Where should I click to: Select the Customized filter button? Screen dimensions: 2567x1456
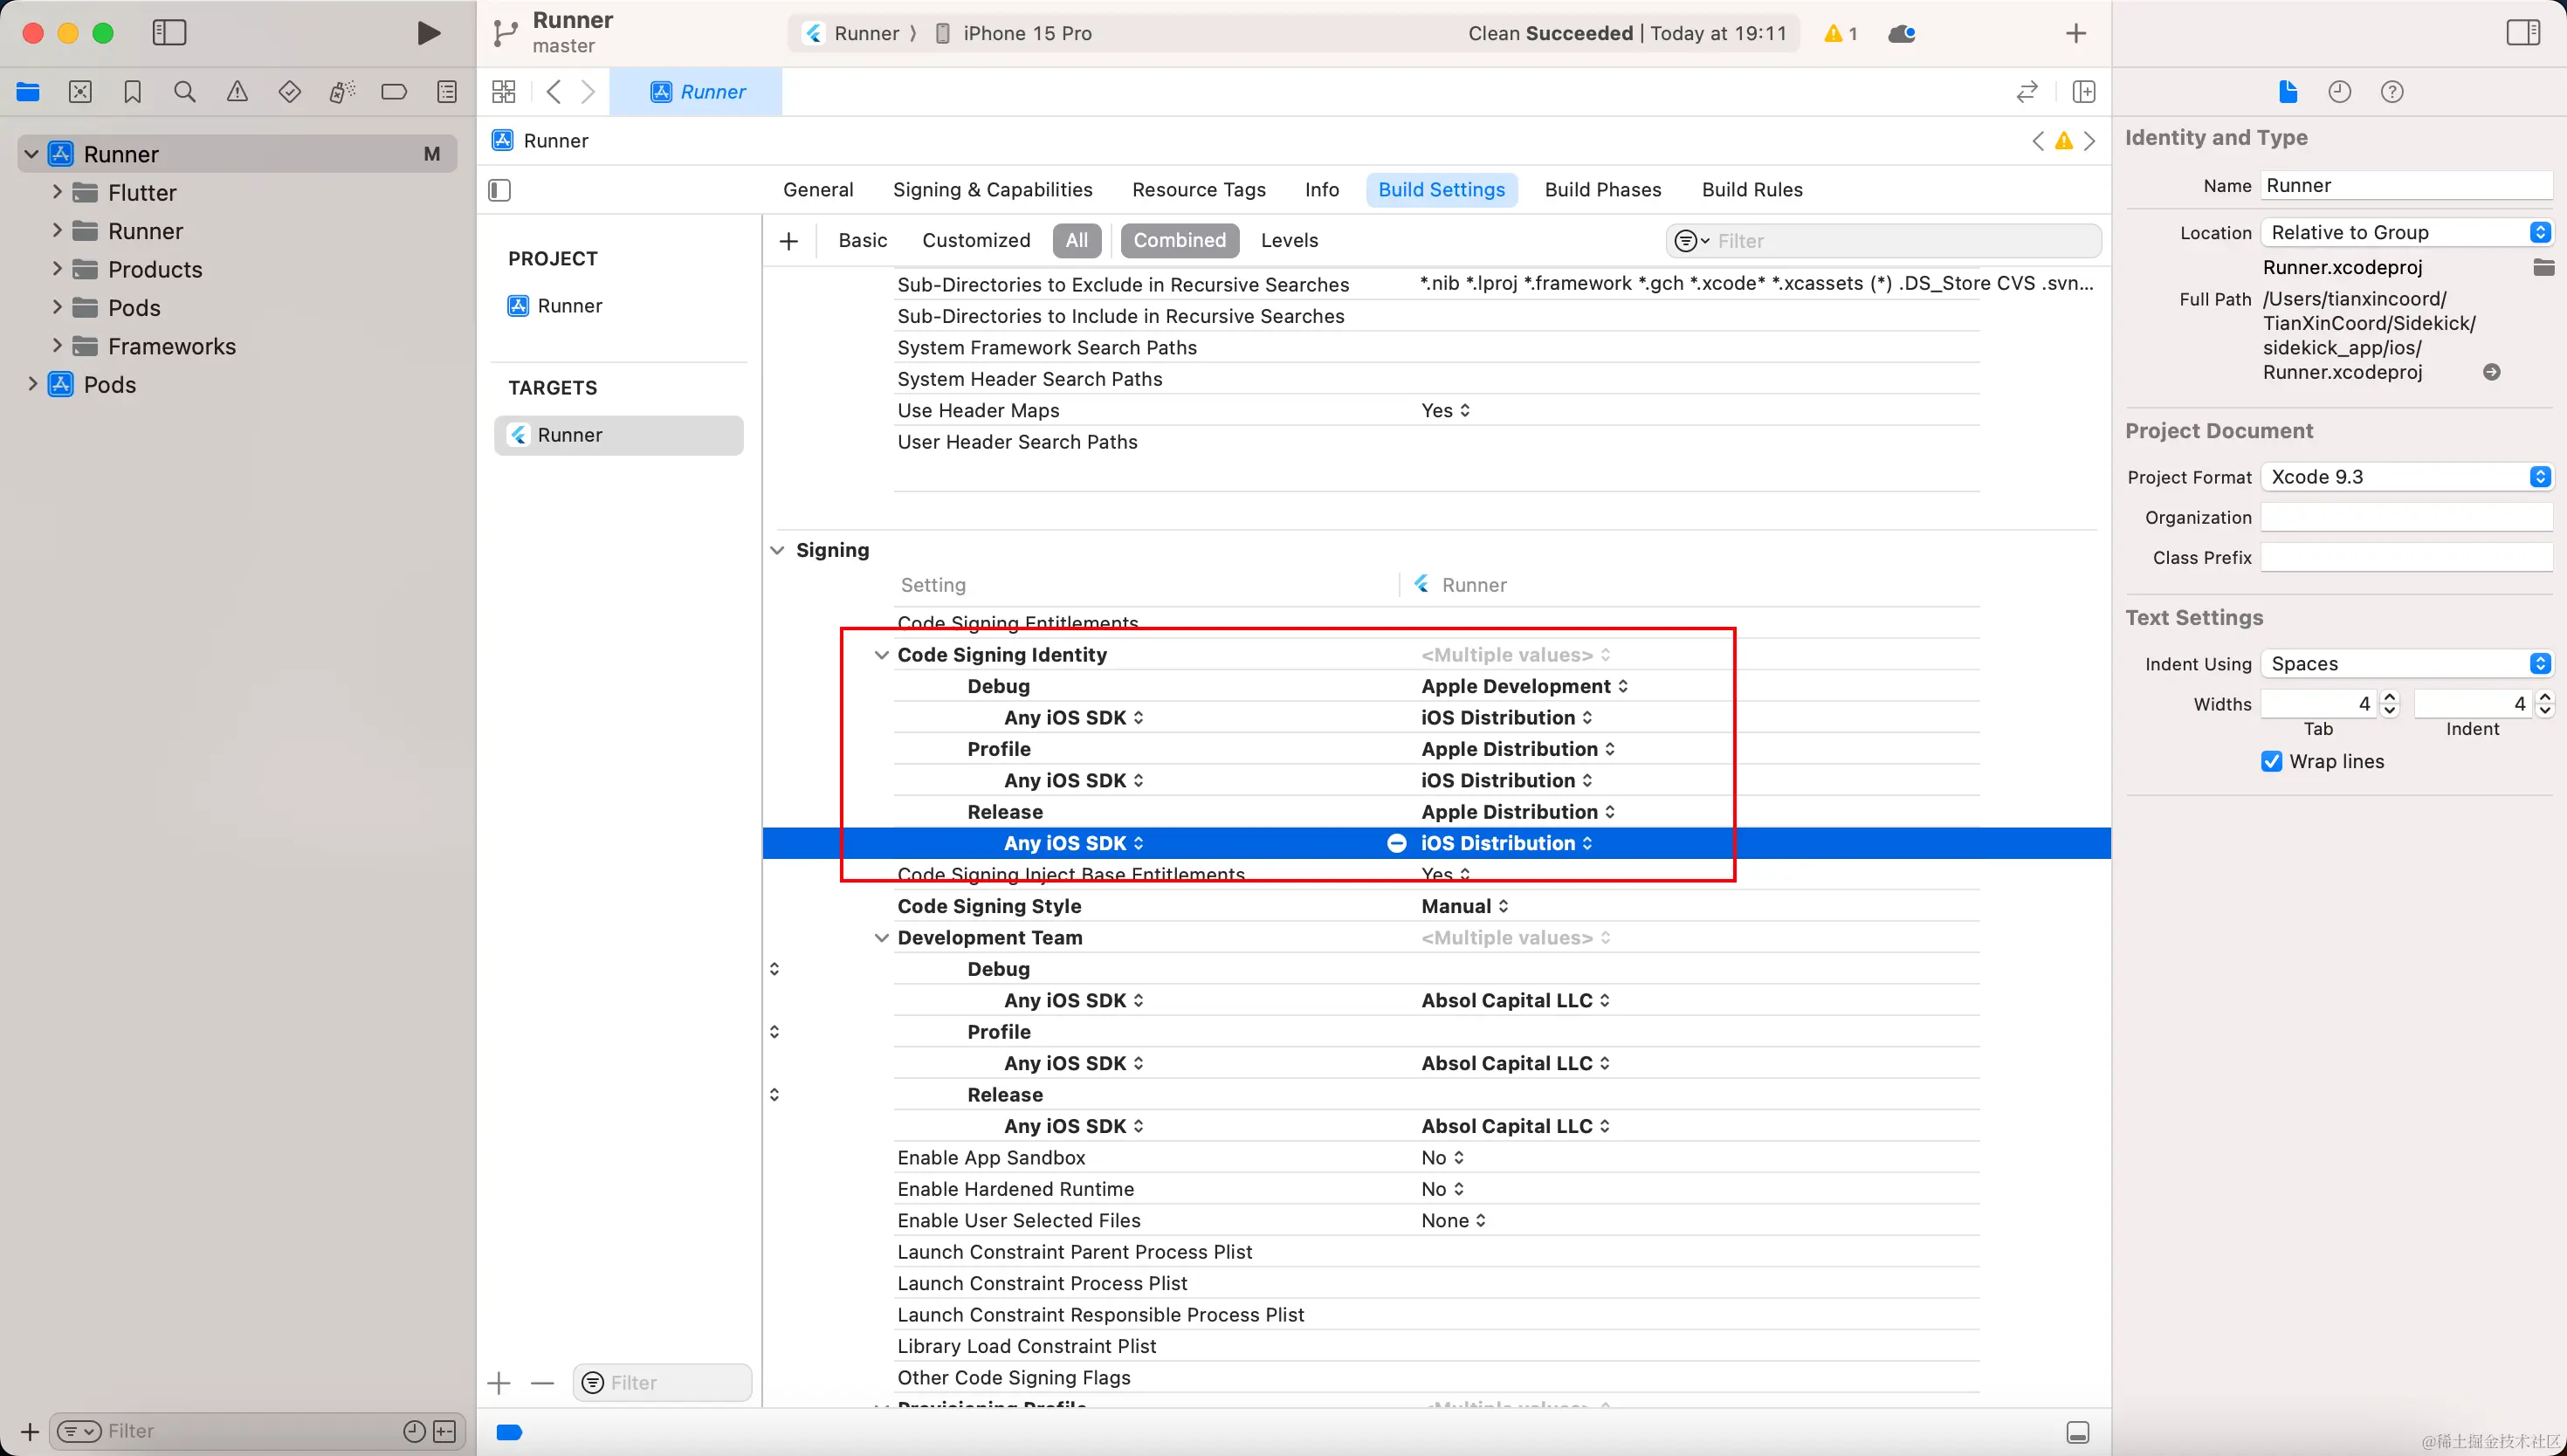pos(975,240)
